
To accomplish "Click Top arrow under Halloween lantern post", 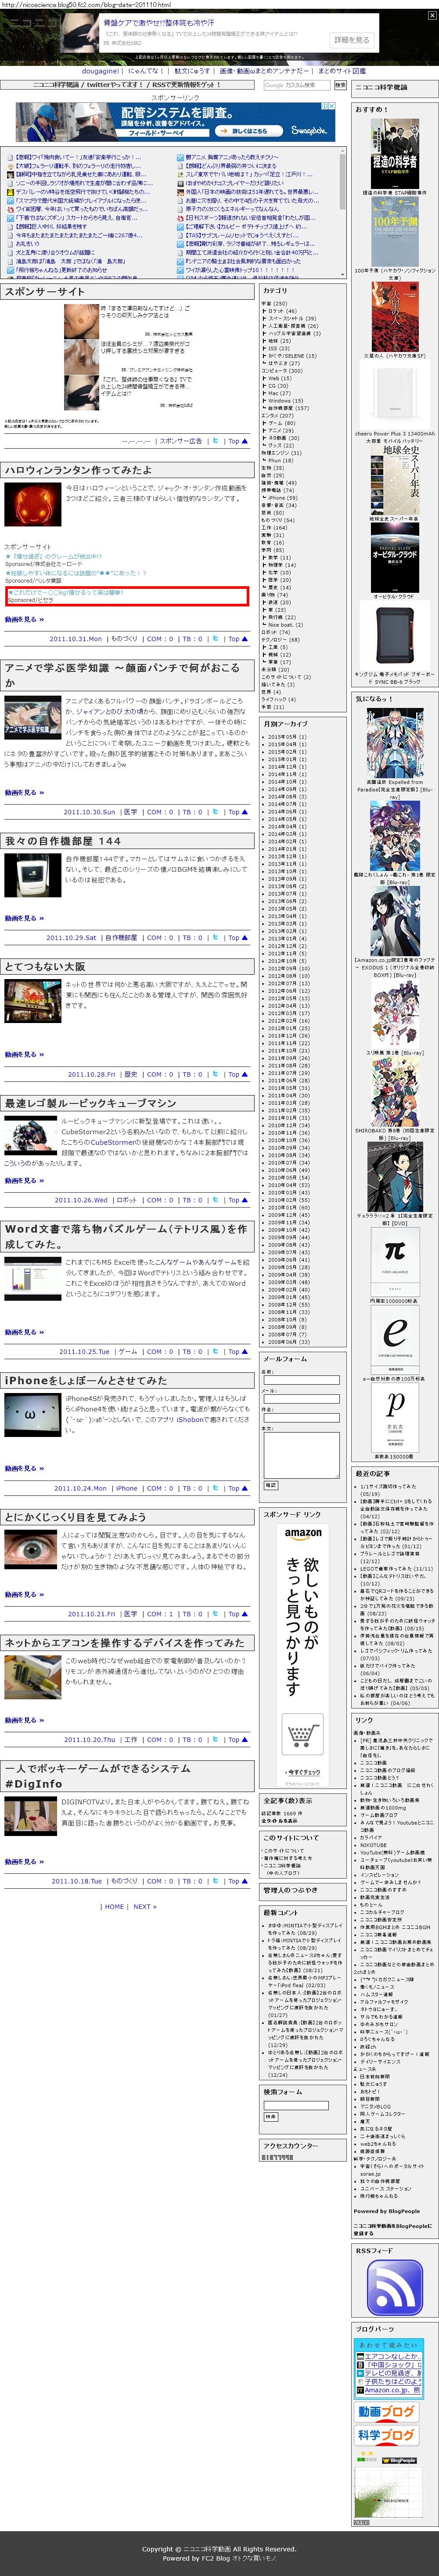I will [237, 638].
